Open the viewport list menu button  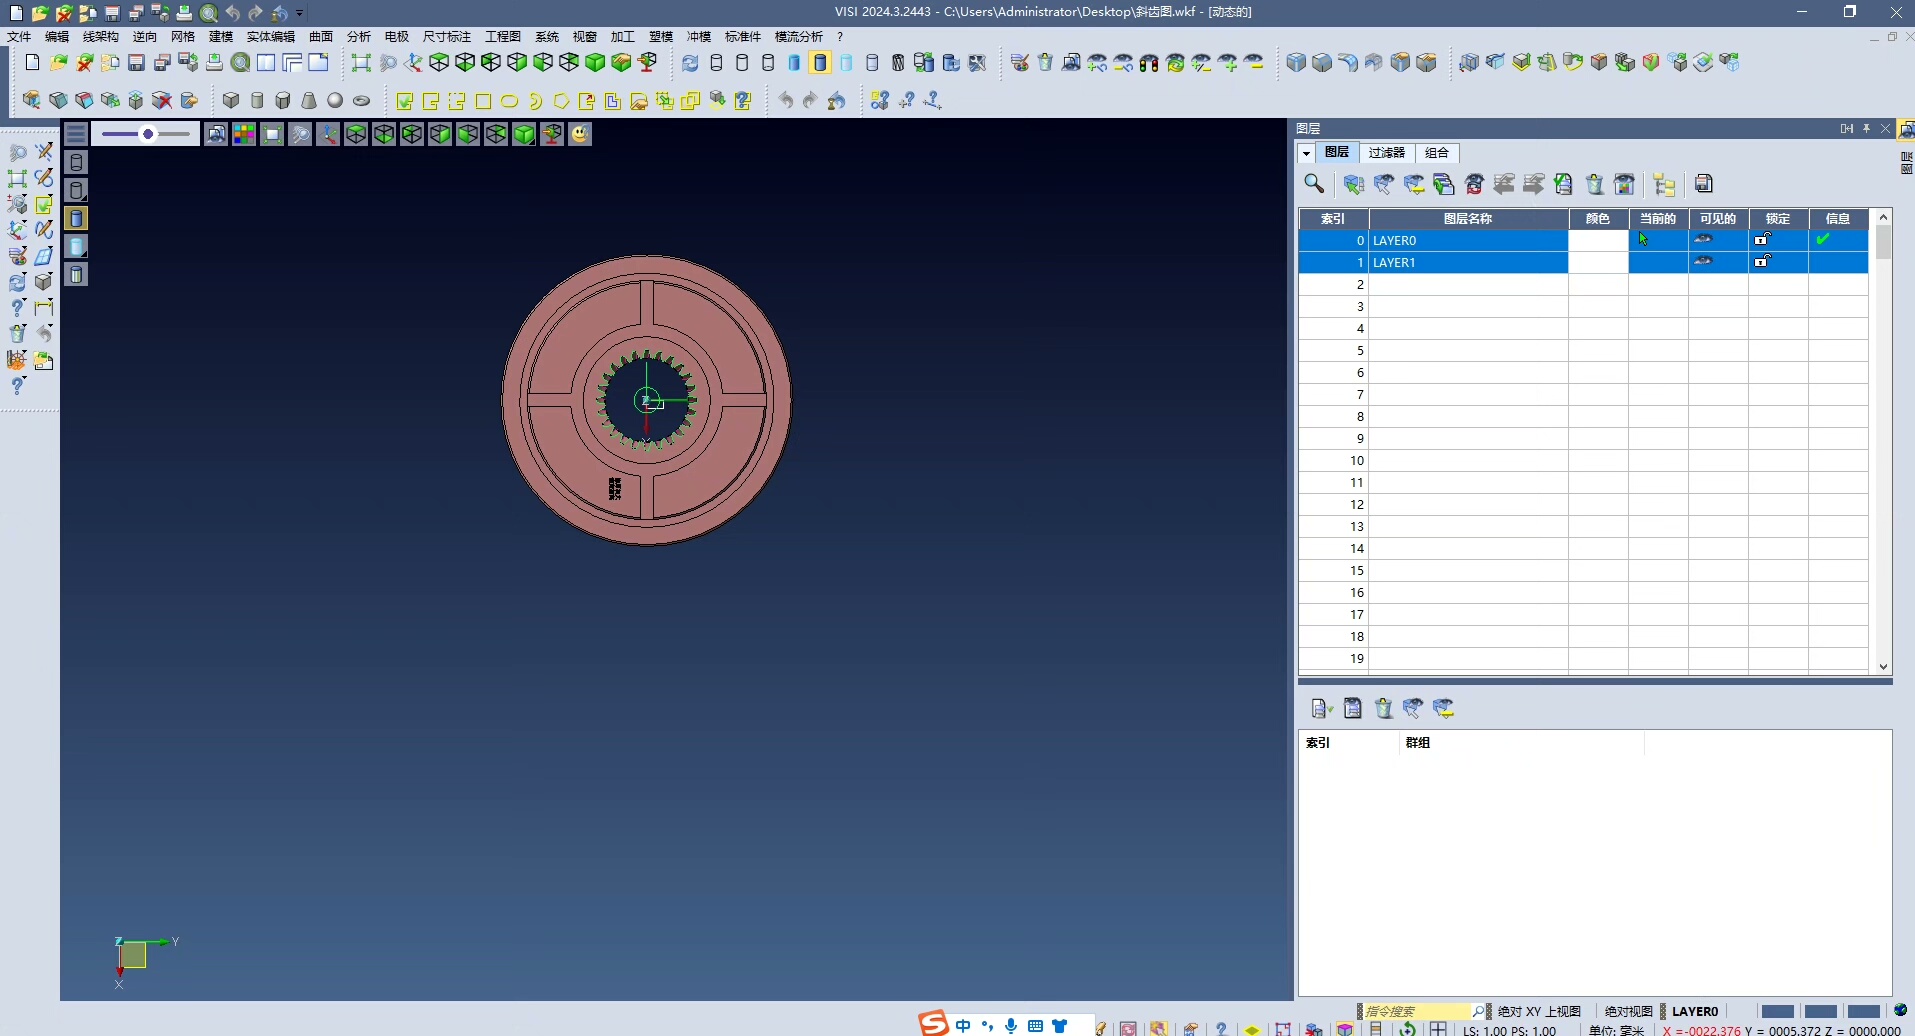point(76,134)
